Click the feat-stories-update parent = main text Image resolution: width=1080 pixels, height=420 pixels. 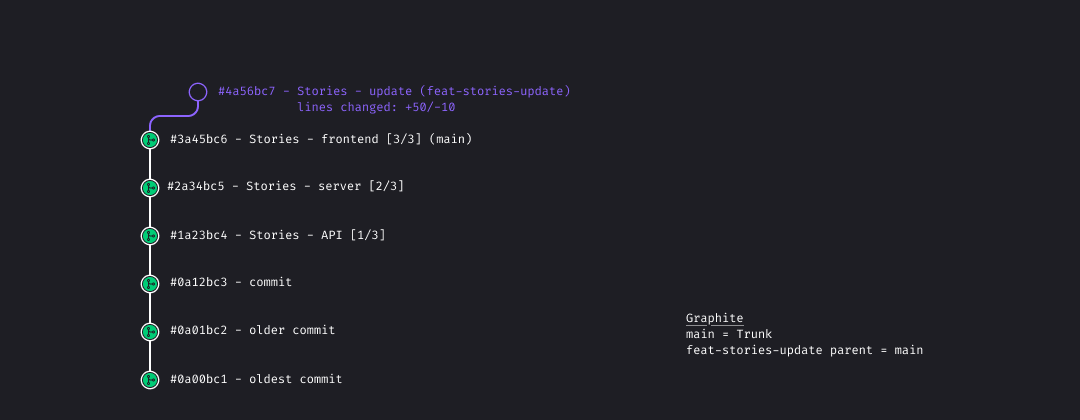(x=804, y=350)
